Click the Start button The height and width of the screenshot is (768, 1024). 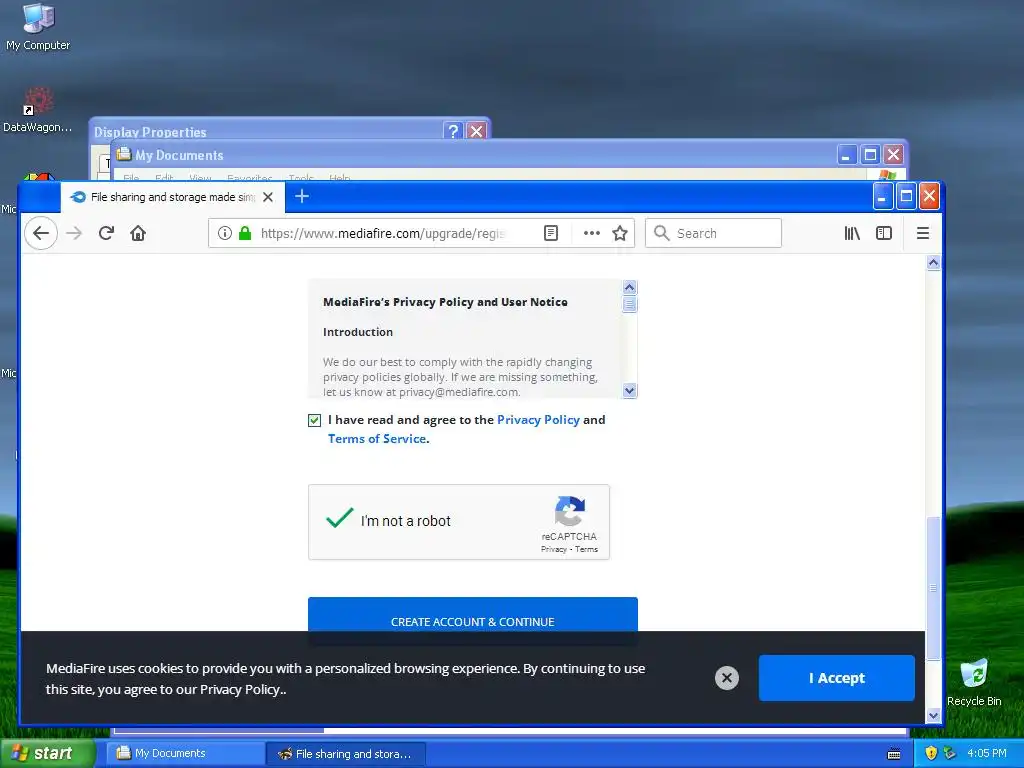(x=46, y=753)
